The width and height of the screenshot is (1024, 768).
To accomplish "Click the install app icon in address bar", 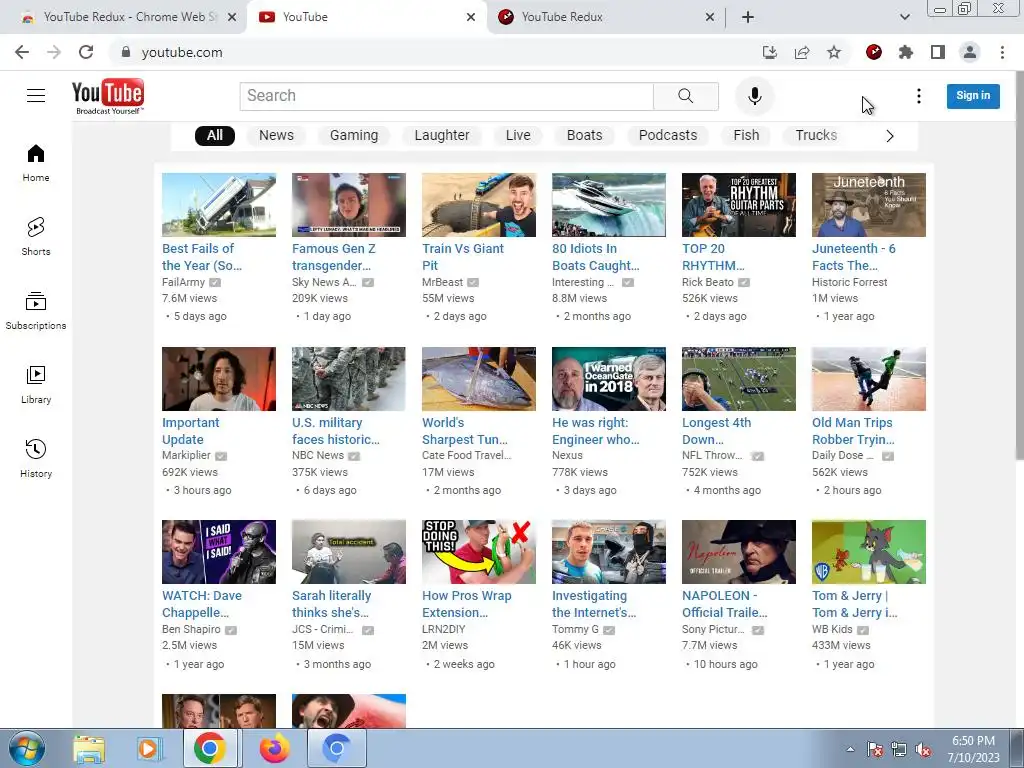I will coord(770,52).
